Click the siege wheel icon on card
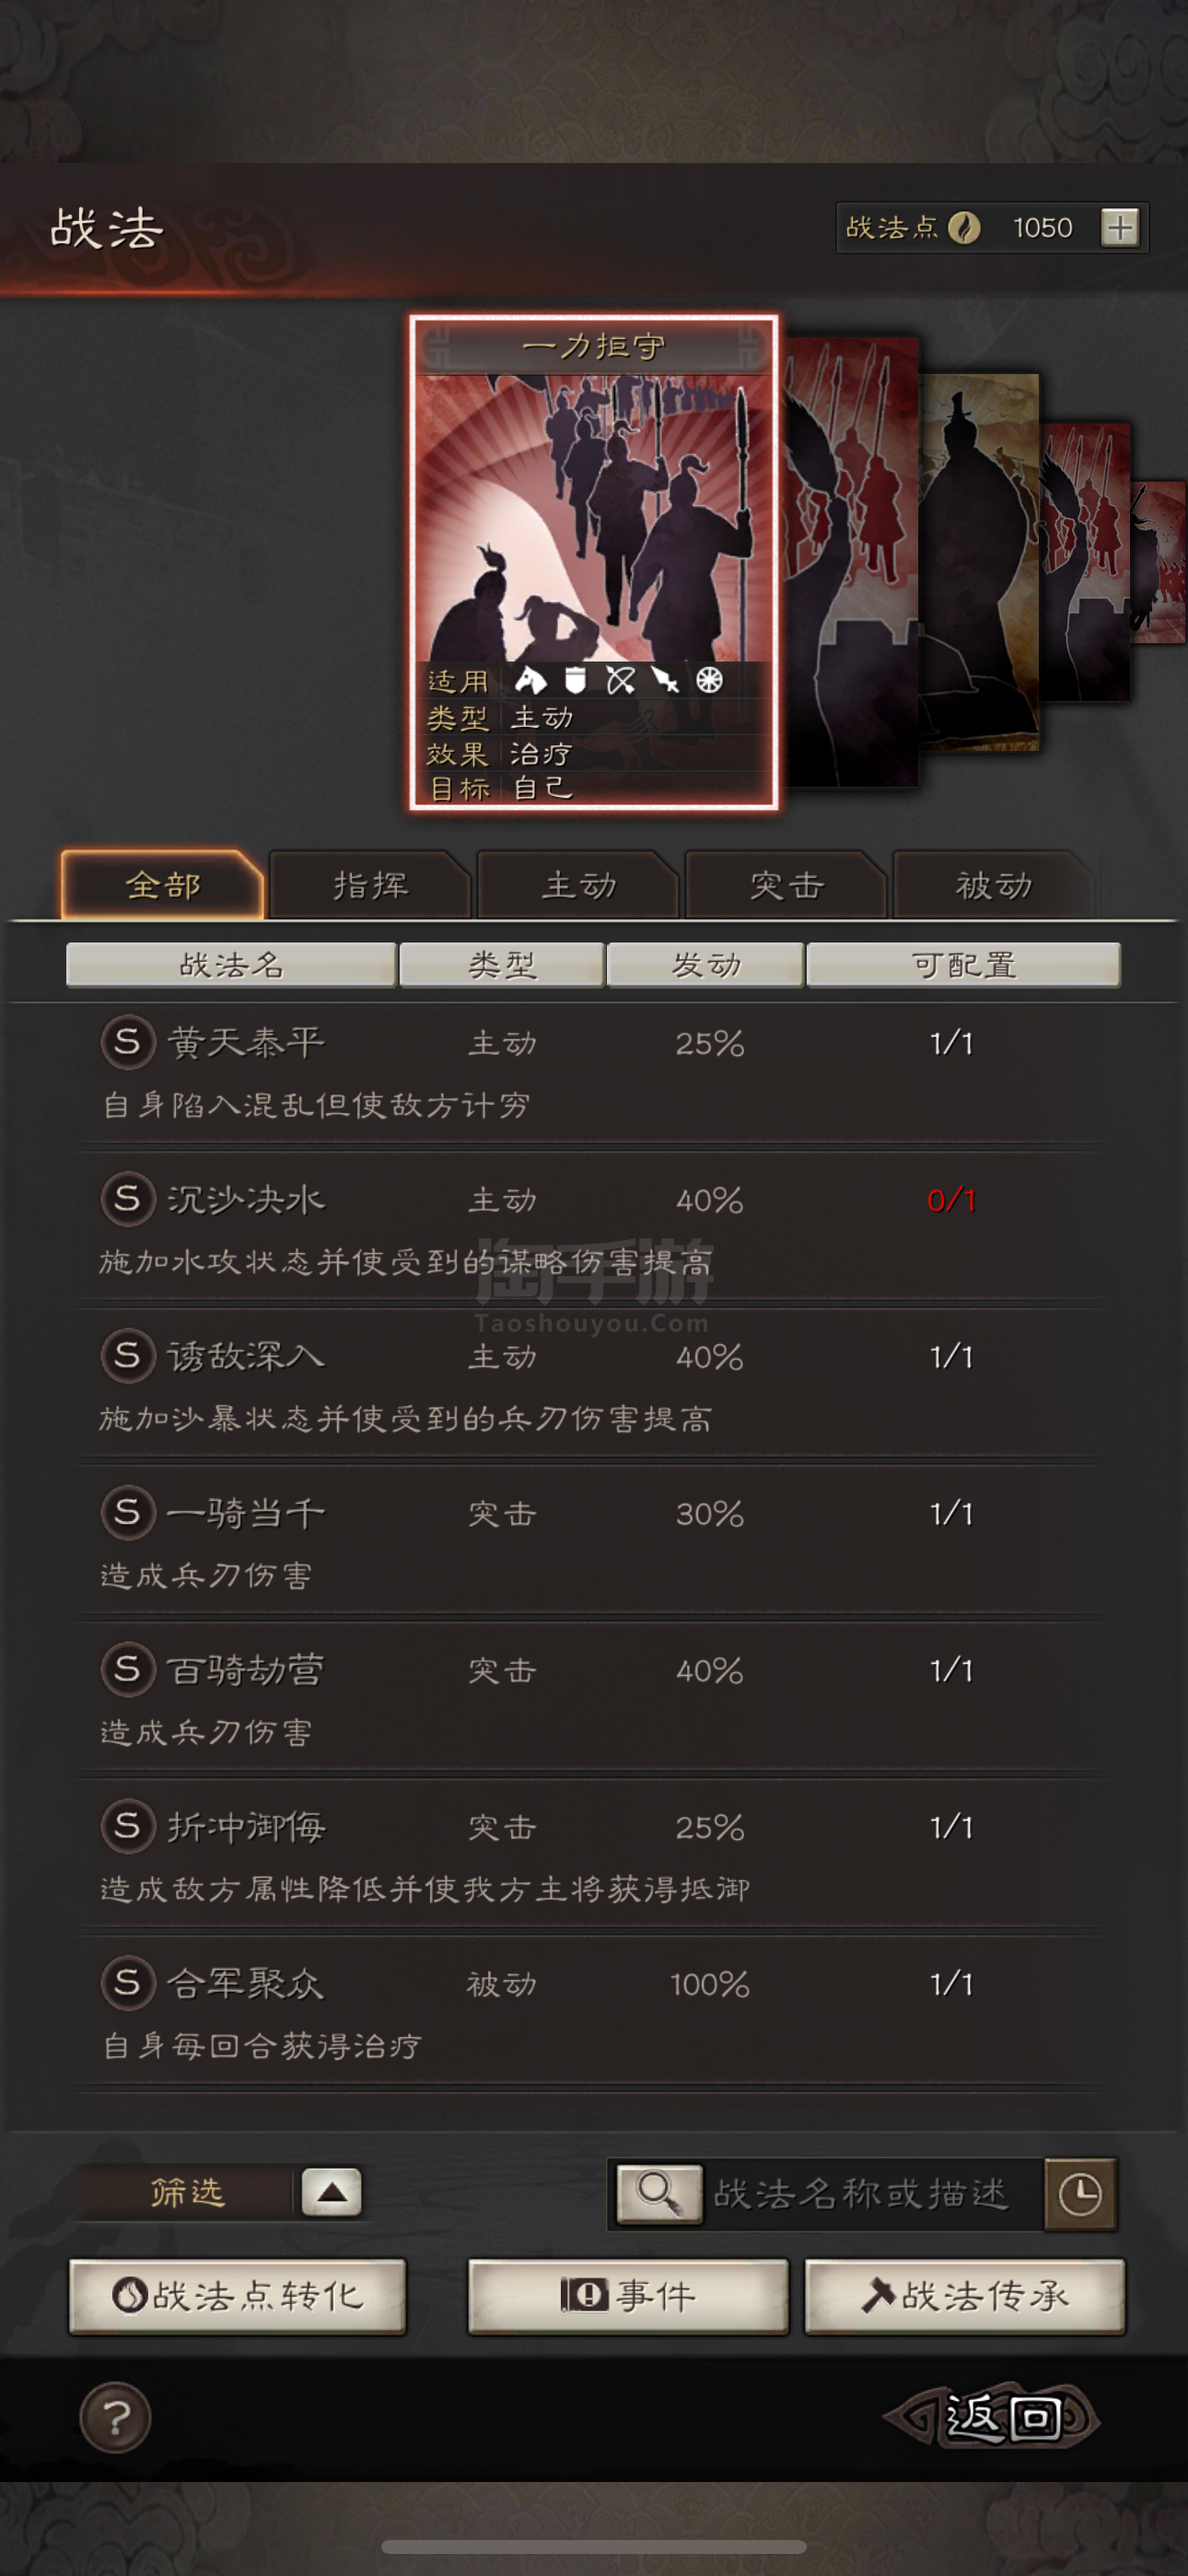This screenshot has width=1188, height=2576. click(x=709, y=681)
